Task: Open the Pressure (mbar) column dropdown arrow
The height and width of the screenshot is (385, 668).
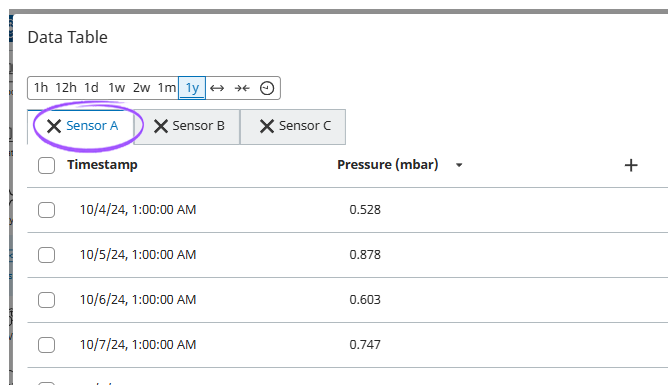Action: point(459,165)
